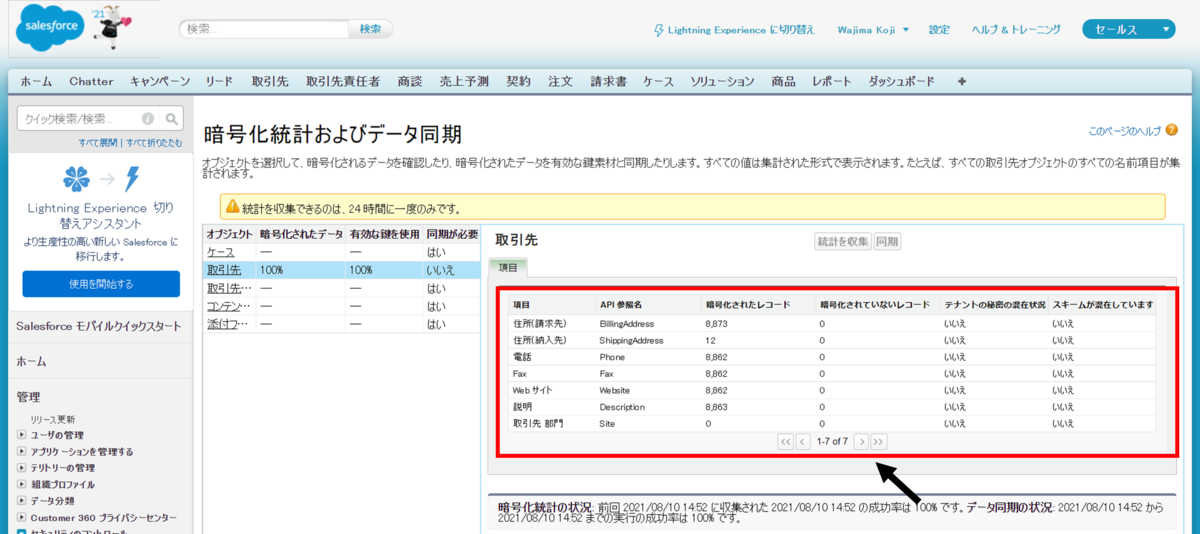Click into the quick search input field
The image size is (1200, 534).
tap(80, 118)
